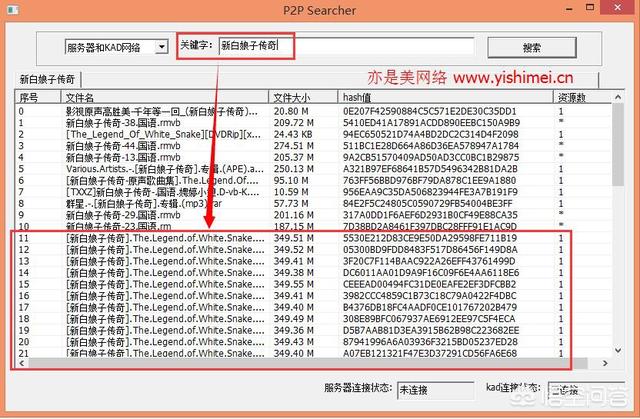The width and height of the screenshot is (640, 419).
Task: Click file size 349.43 M in row 20
Action: pos(293,342)
